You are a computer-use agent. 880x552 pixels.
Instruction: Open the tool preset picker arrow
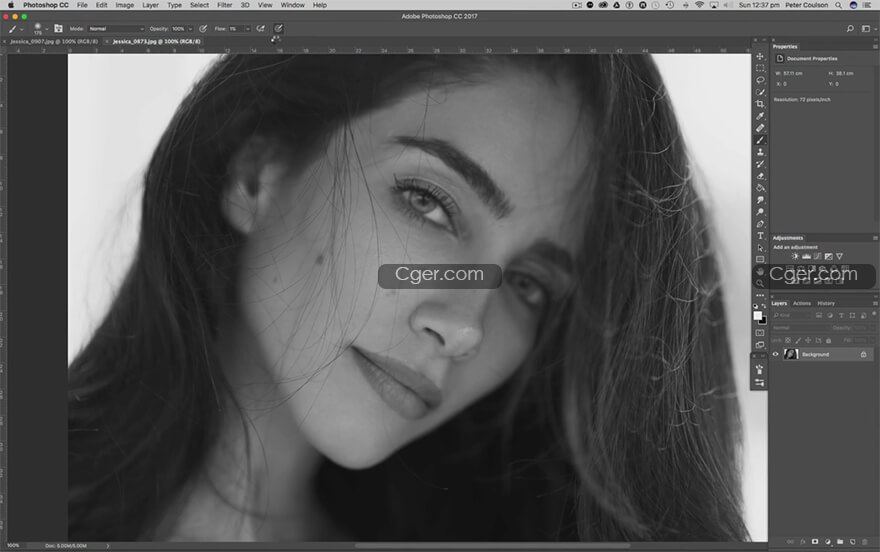pyautogui.click(x=22, y=29)
